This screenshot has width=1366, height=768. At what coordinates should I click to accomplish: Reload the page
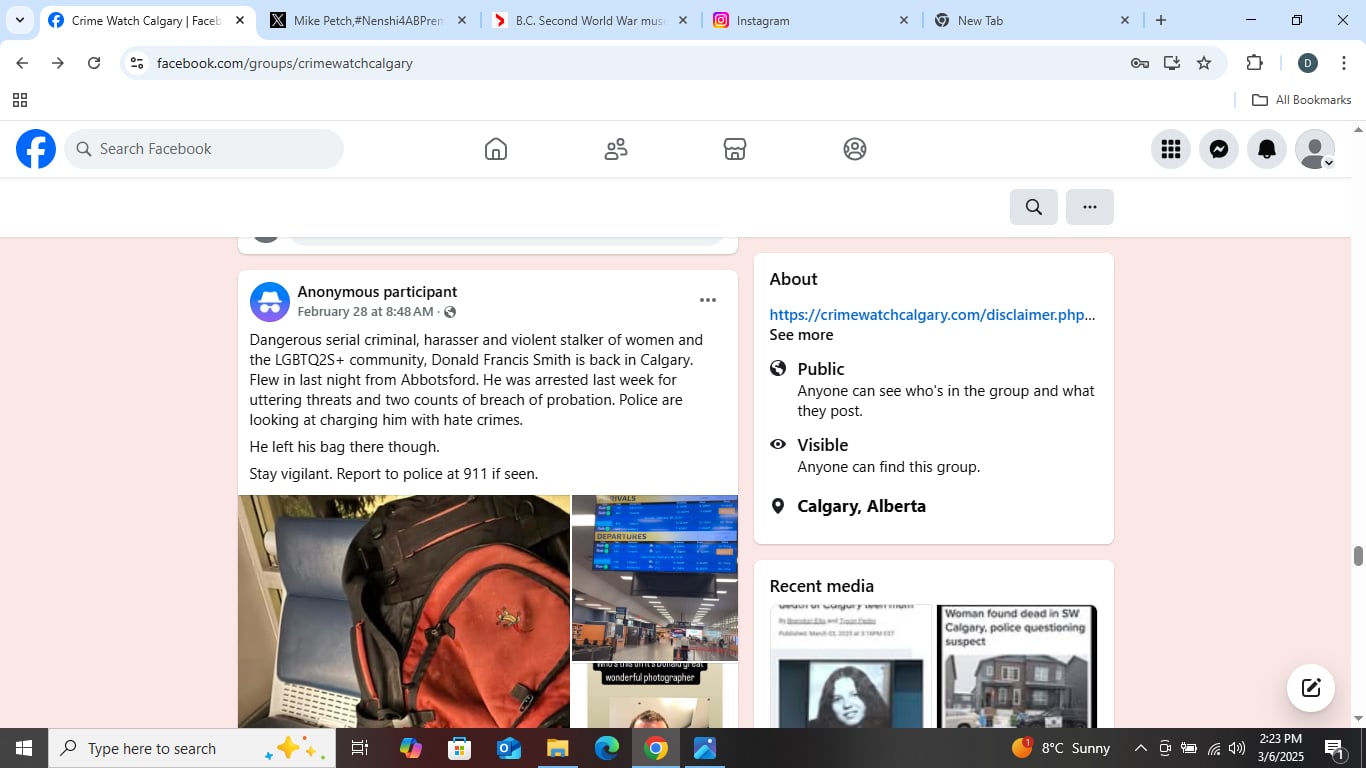point(94,63)
